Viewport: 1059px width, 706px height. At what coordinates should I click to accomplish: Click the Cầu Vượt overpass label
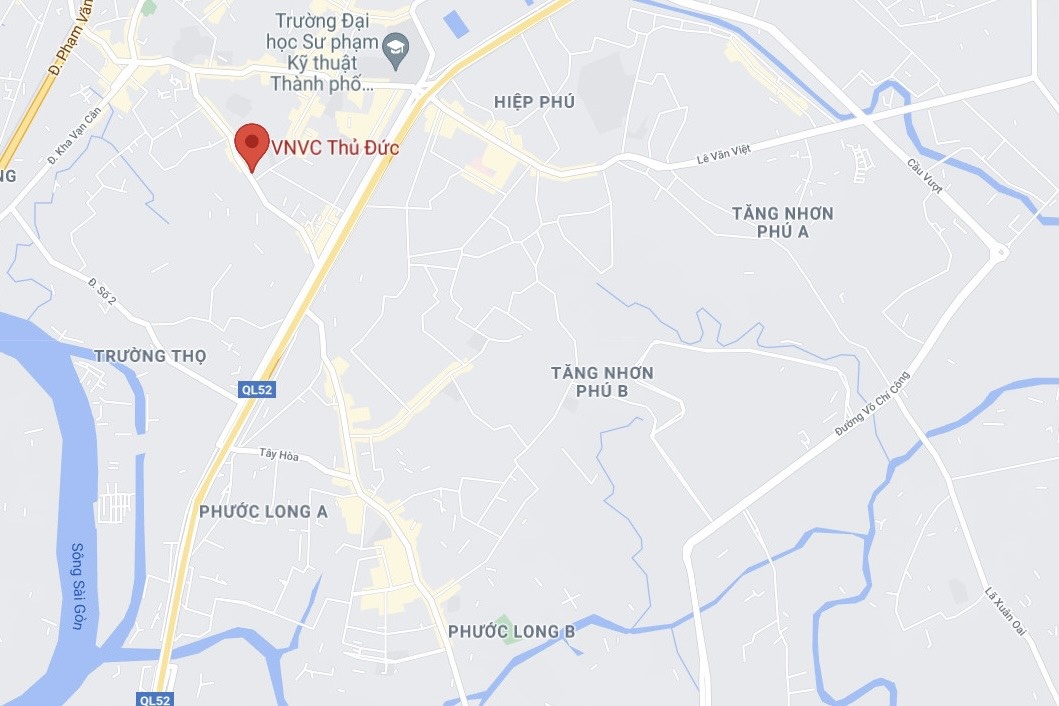pos(925,176)
